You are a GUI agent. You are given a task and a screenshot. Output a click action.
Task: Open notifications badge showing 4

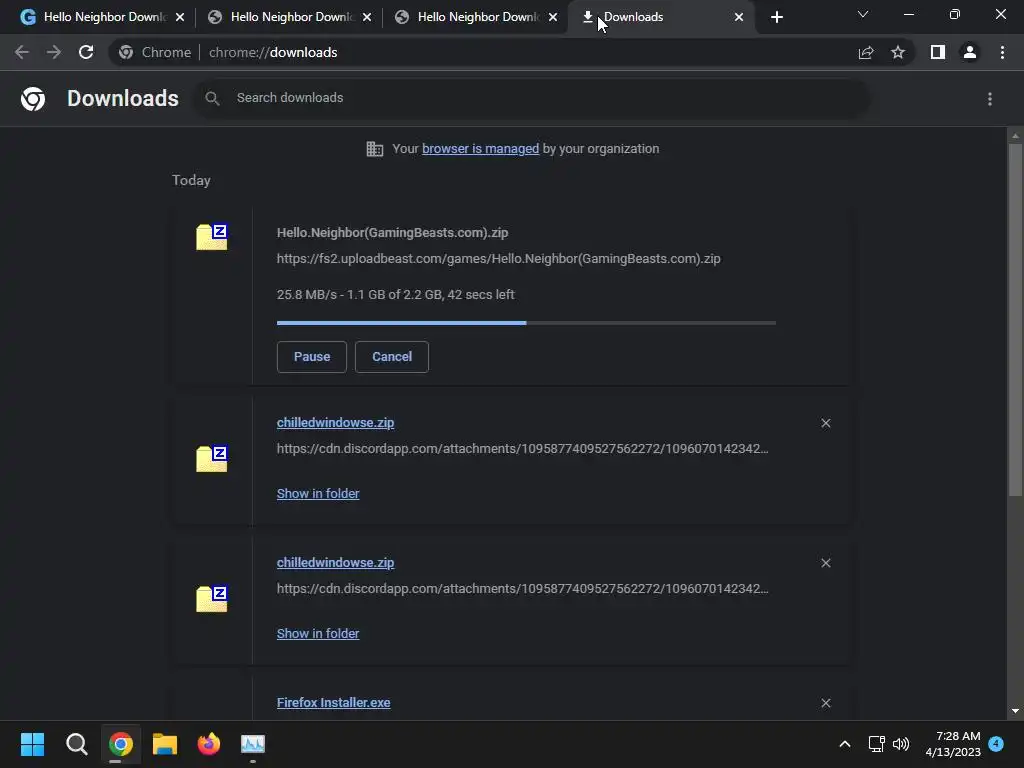(x=996, y=743)
